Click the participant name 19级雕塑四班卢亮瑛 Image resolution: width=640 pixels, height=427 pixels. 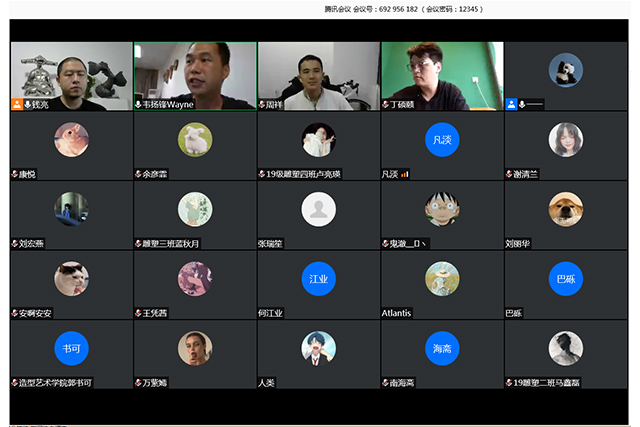[304, 174]
